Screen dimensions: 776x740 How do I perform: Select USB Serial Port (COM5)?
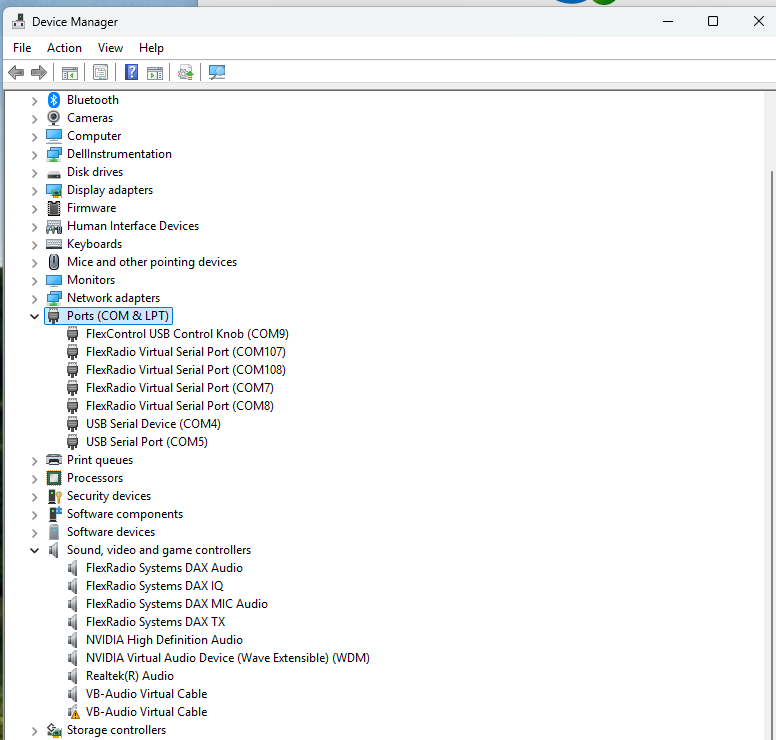tap(147, 442)
